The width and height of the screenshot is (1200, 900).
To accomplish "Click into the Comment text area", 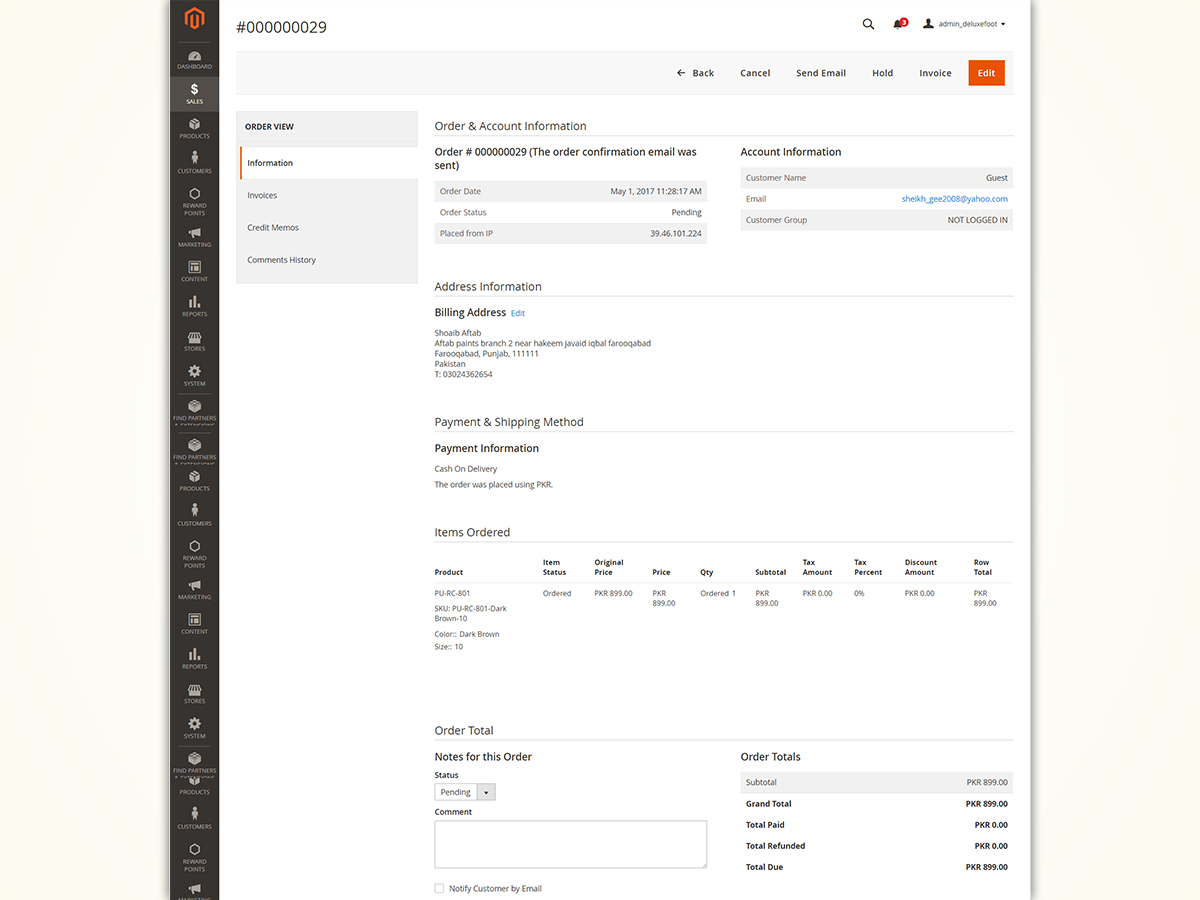I will tap(570, 844).
